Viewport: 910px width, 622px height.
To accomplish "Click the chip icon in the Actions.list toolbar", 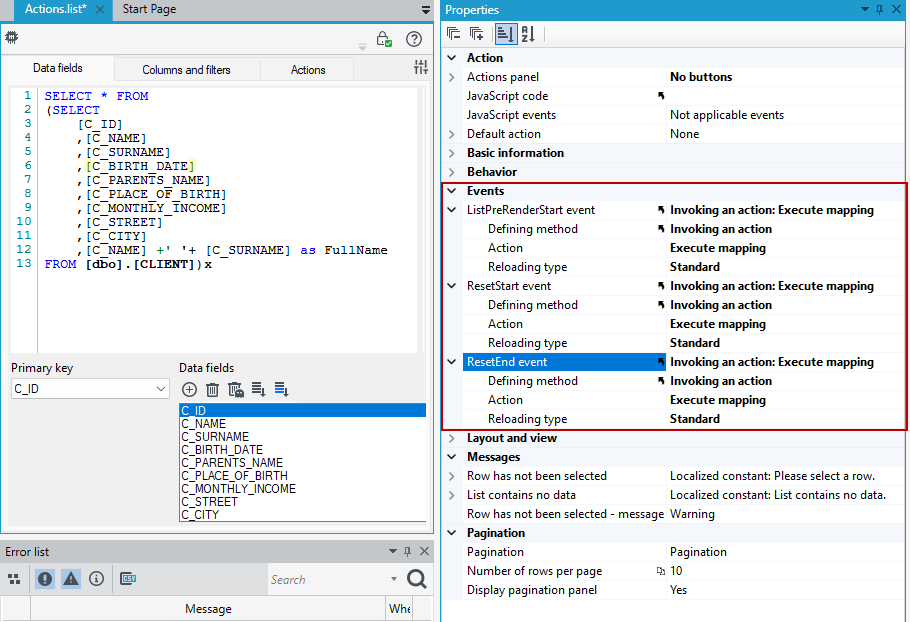I will 12,38.
